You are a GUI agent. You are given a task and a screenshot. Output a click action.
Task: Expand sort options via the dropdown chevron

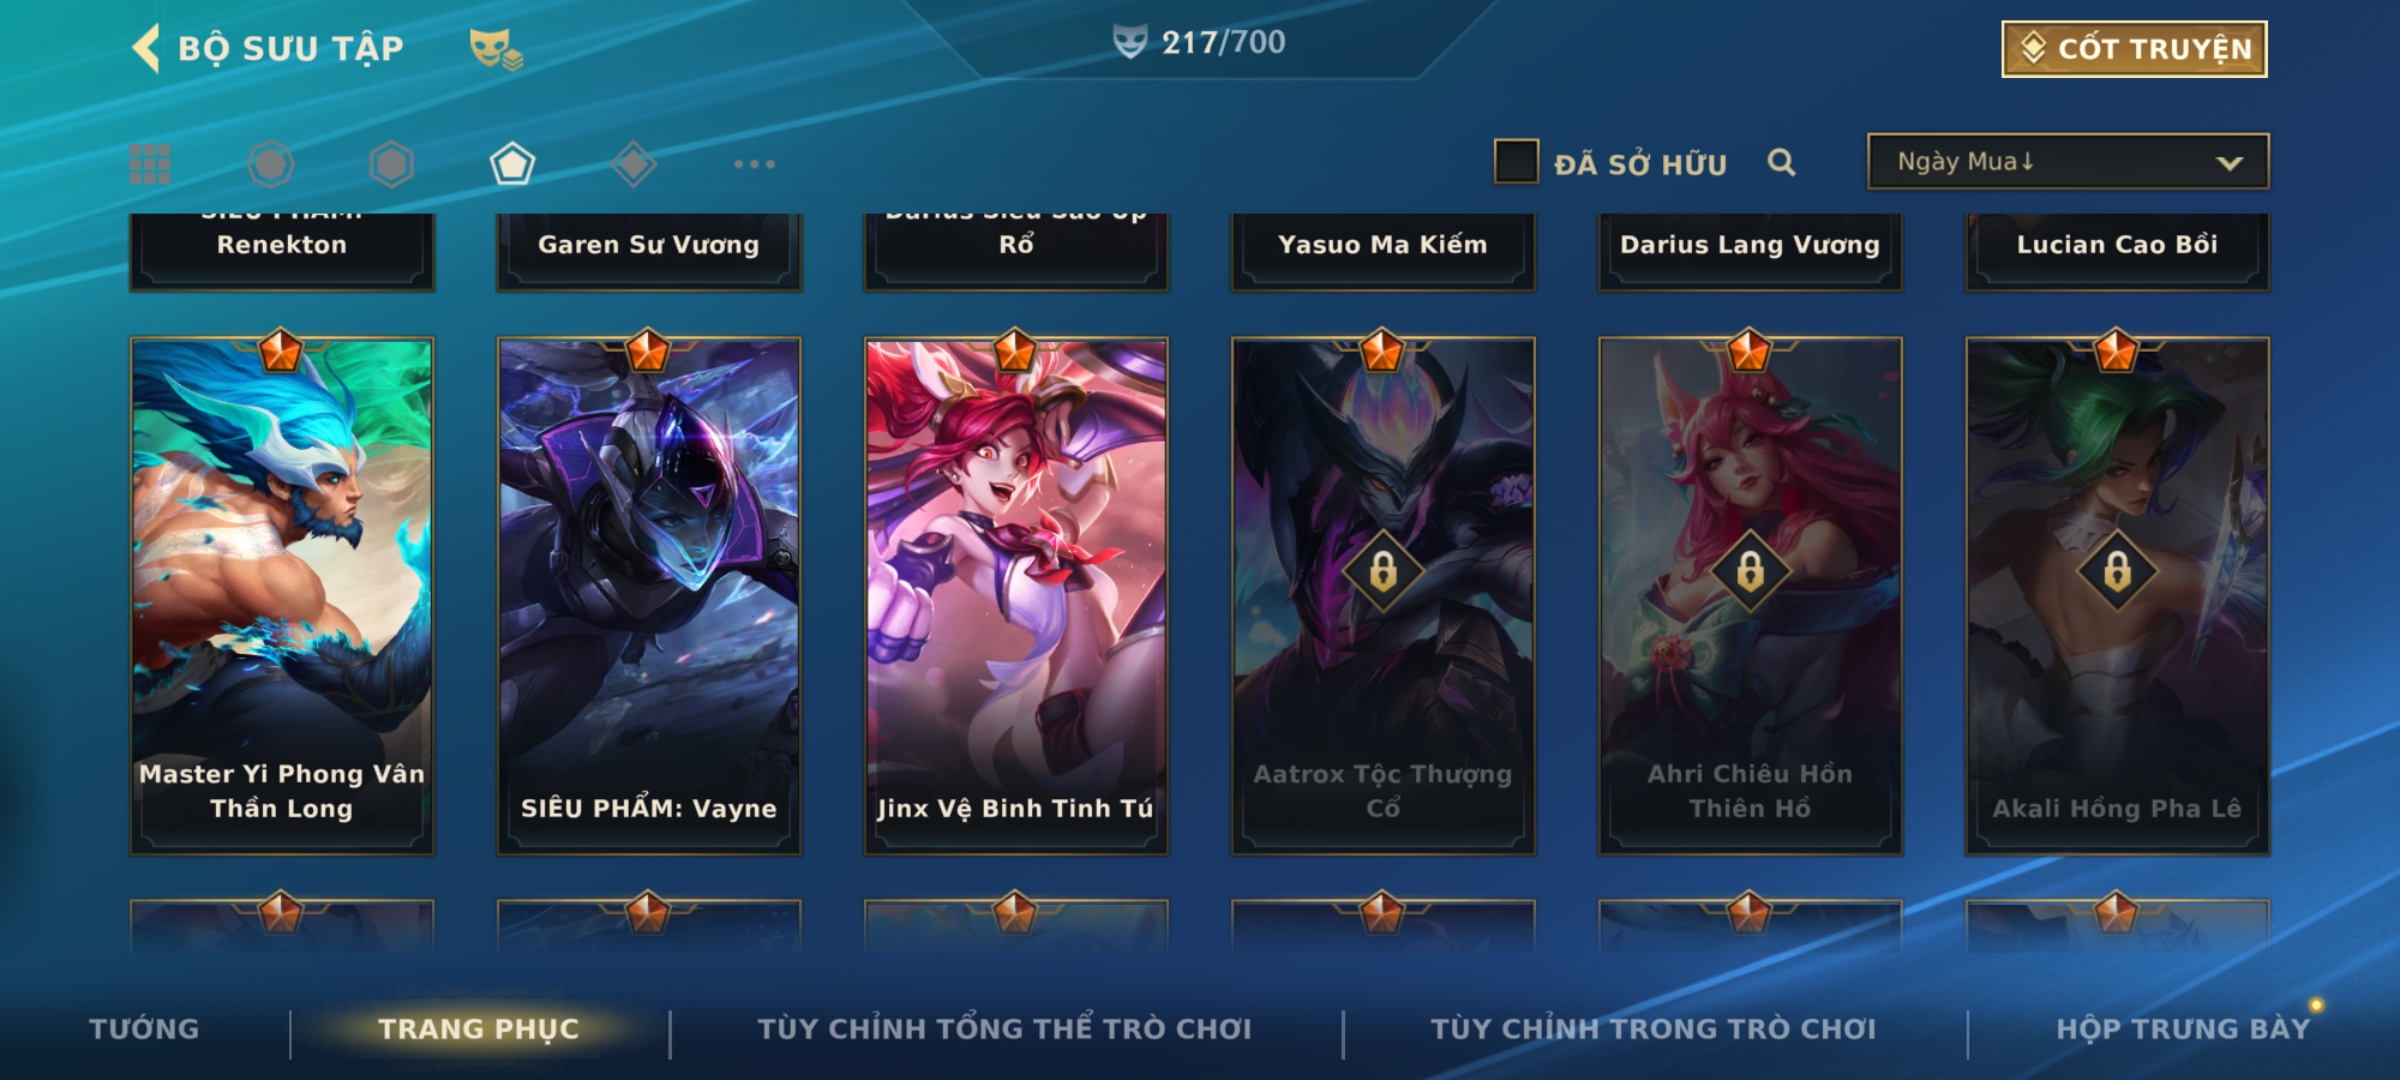coord(2229,163)
